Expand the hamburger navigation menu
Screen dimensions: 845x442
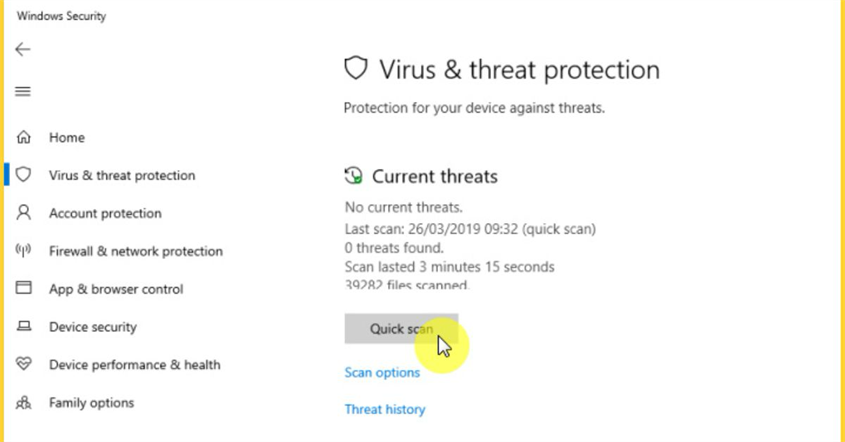point(23,91)
